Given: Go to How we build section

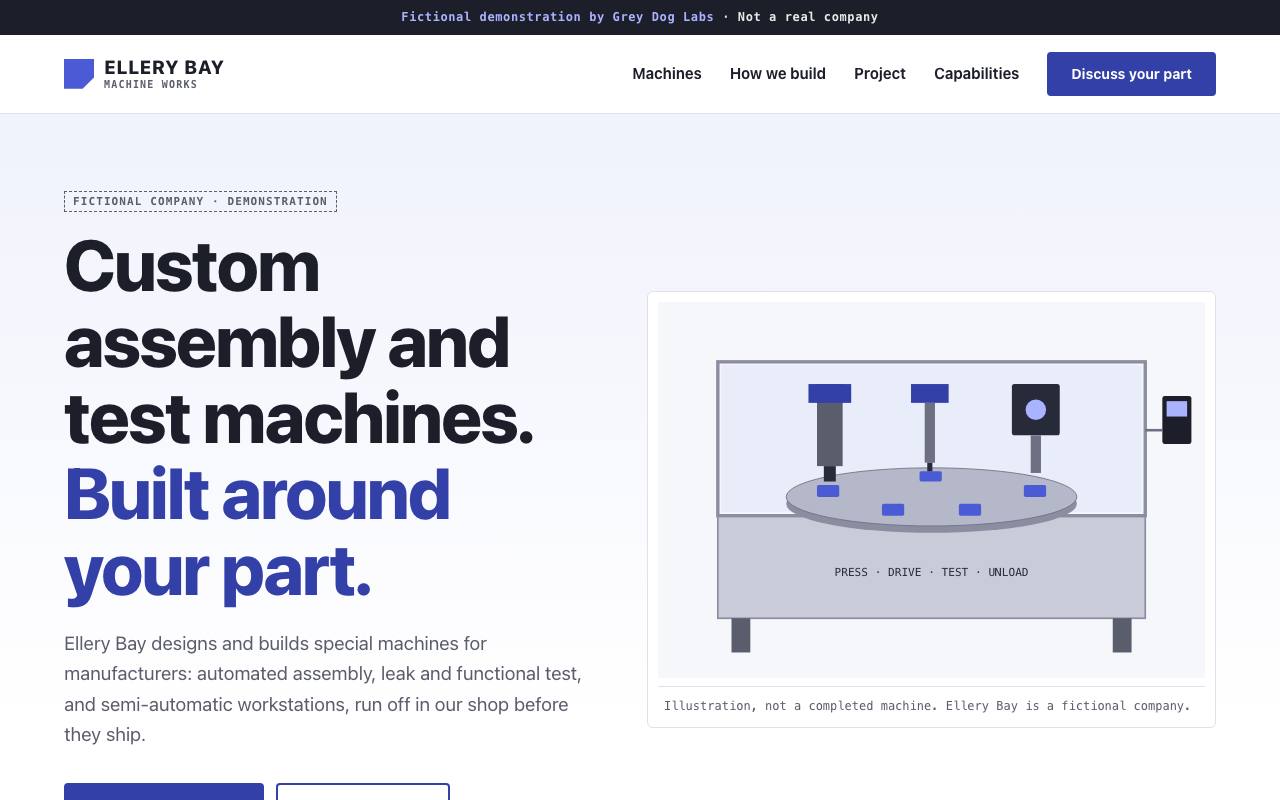Looking at the screenshot, I should tap(778, 74).
